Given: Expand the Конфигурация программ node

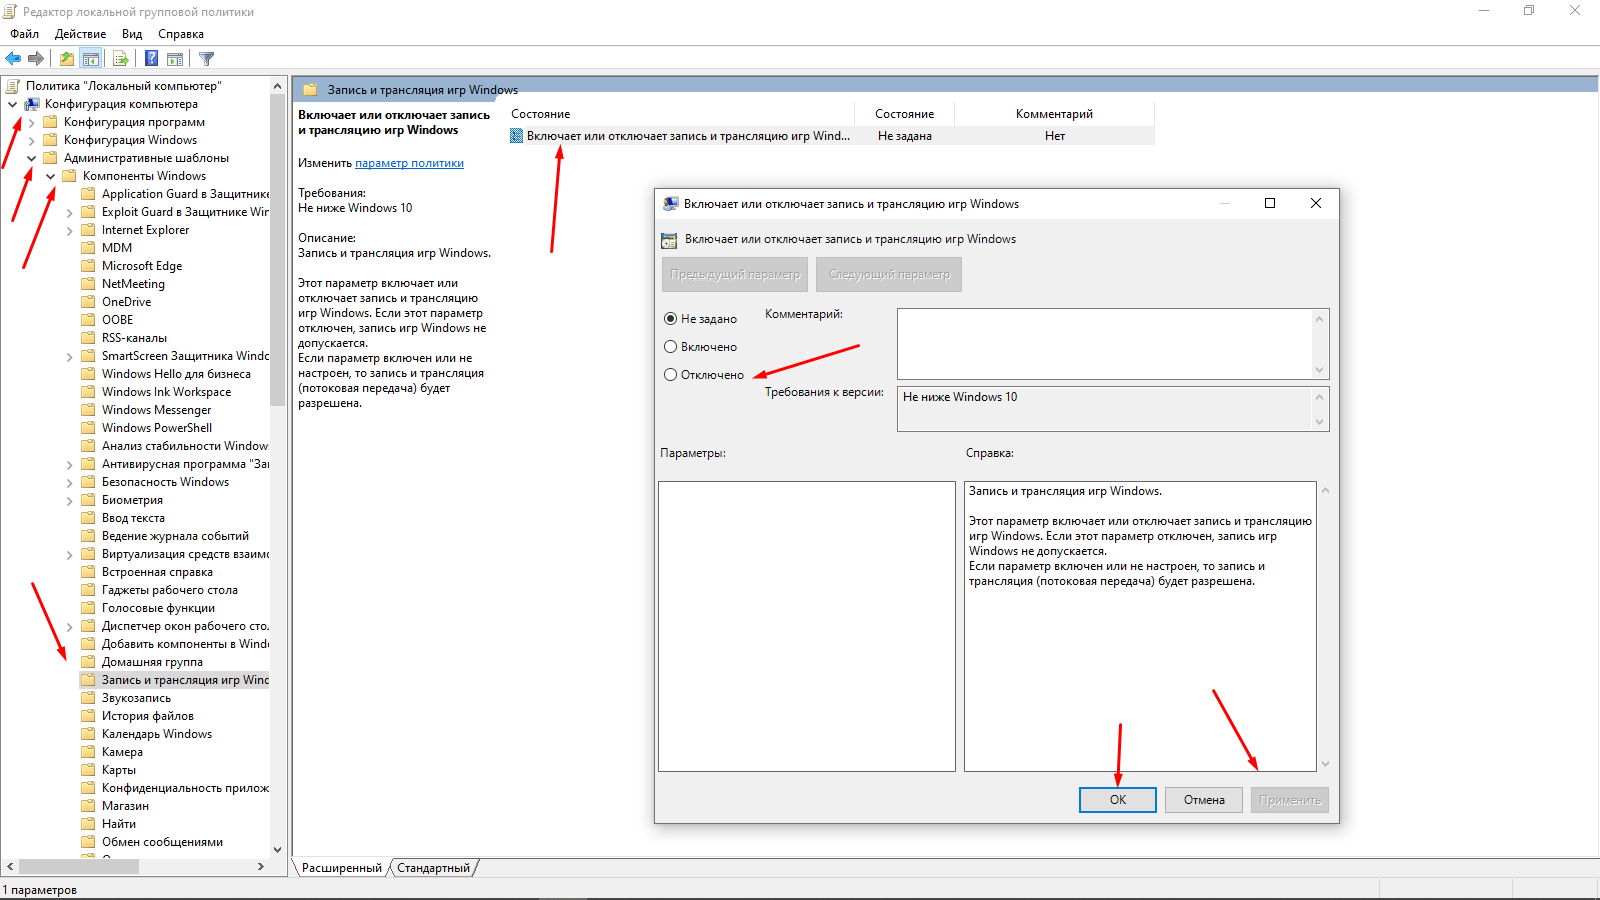Looking at the screenshot, I should 31,122.
